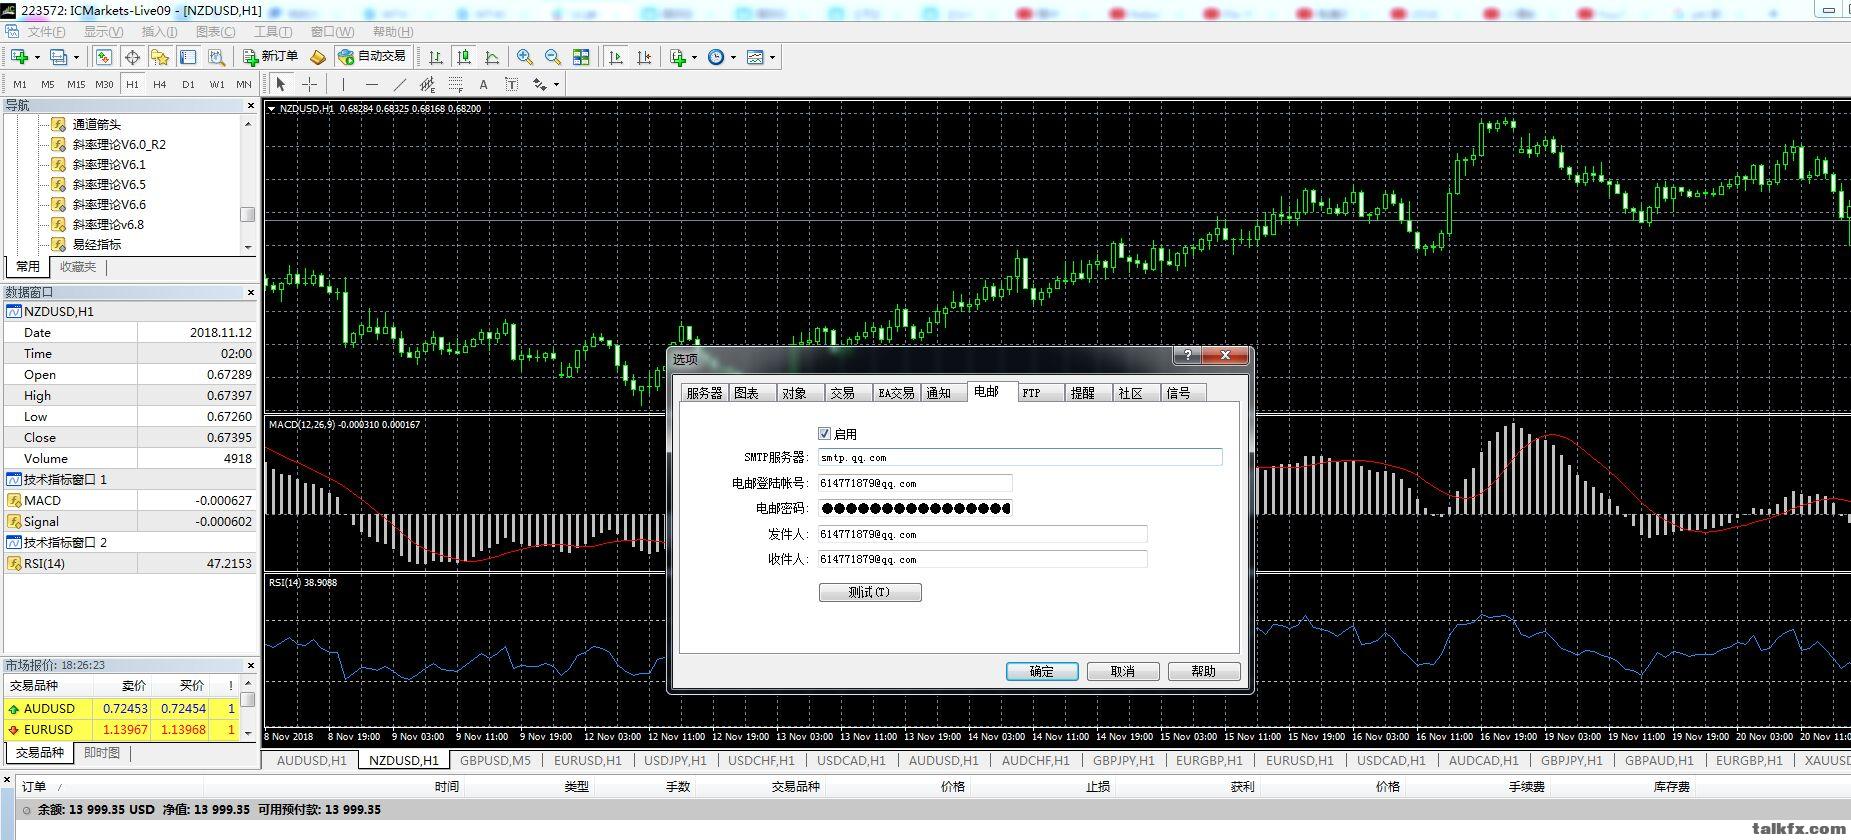Toggle chart auto scroll icon

(x=616, y=57)
